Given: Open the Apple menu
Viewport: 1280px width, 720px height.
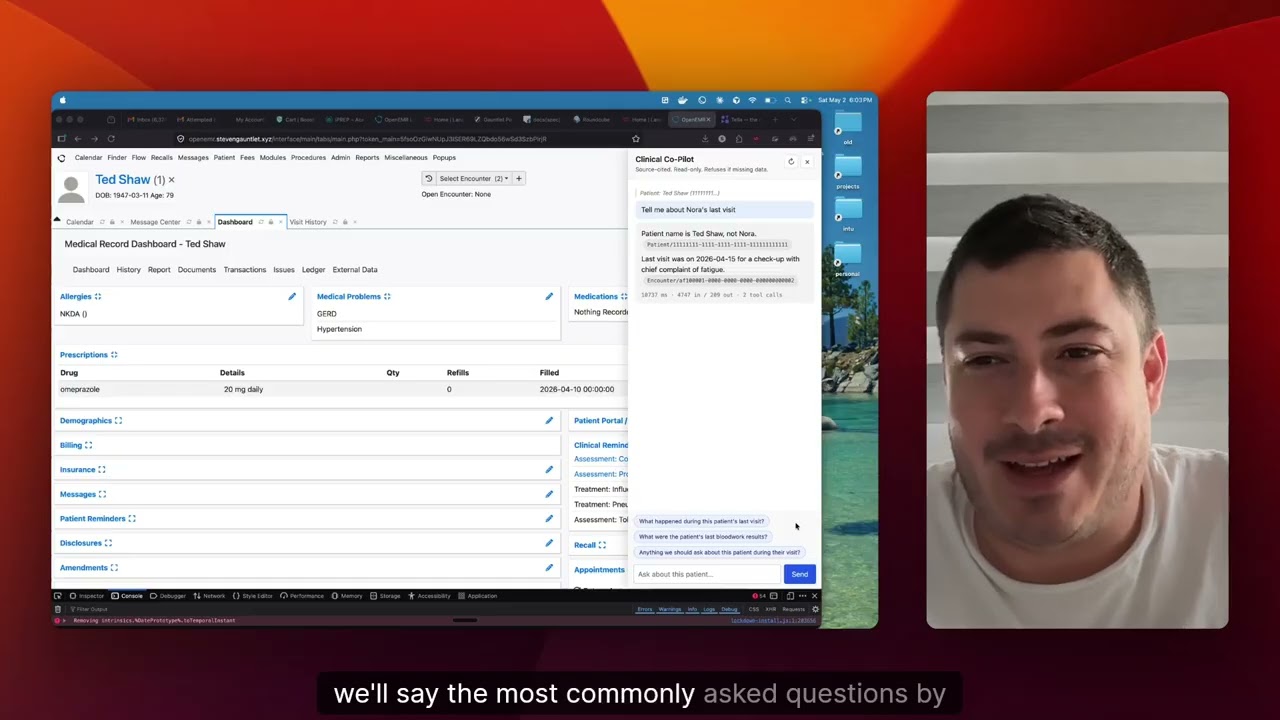Looking at the screenshot, I should (62, 100).
